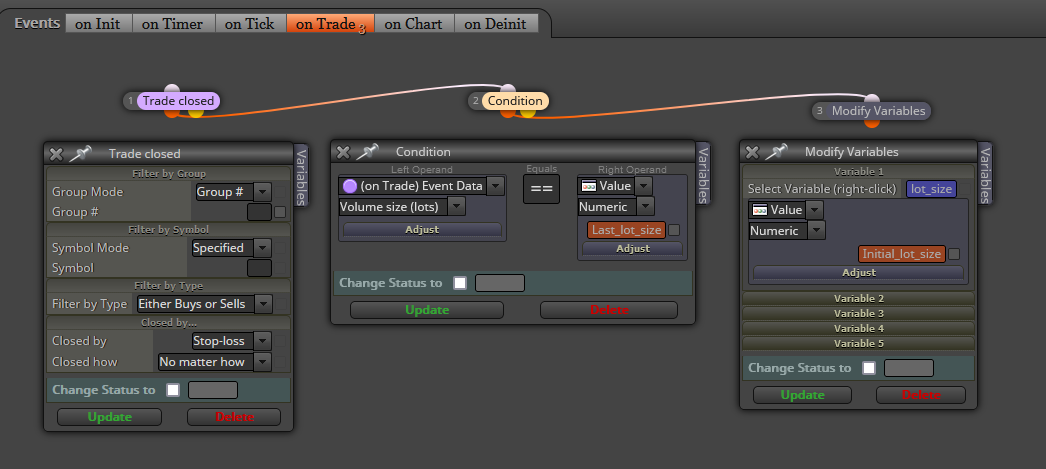Screen dimensions: 1046x469
Task: Expand the Variable 4 section
Action: [859, 328]
